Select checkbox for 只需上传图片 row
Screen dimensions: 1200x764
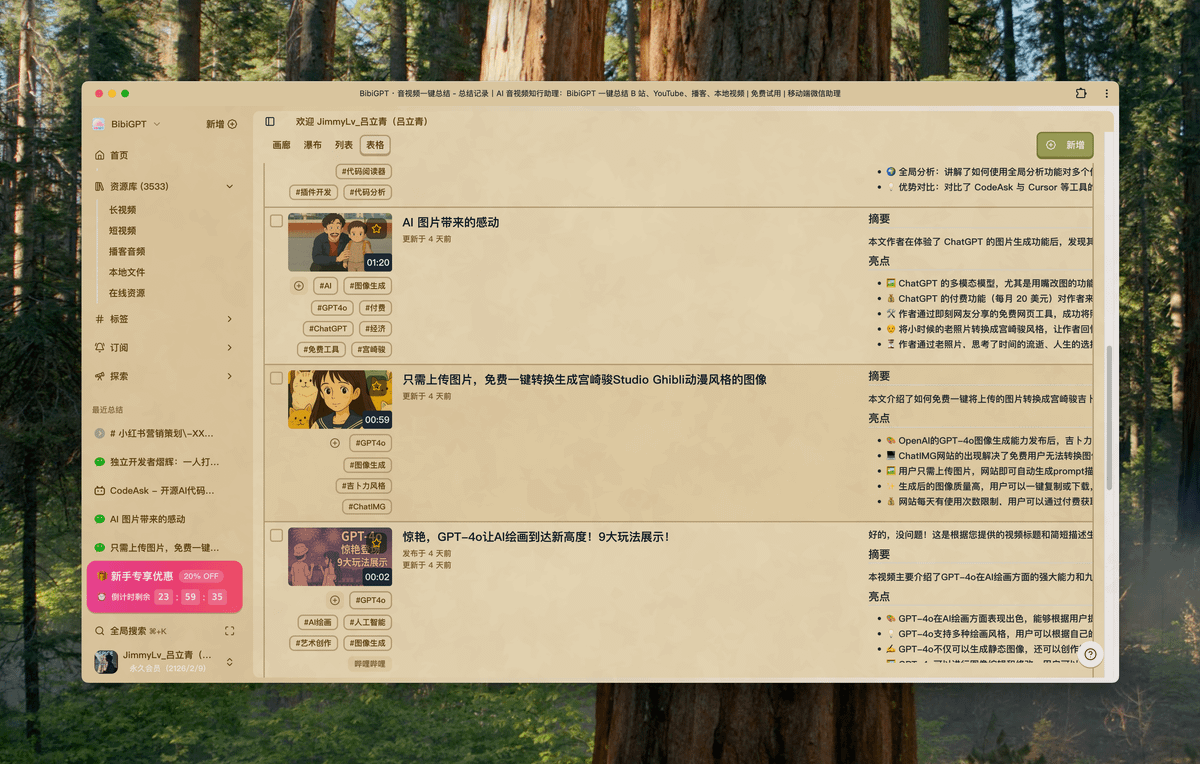277,378
